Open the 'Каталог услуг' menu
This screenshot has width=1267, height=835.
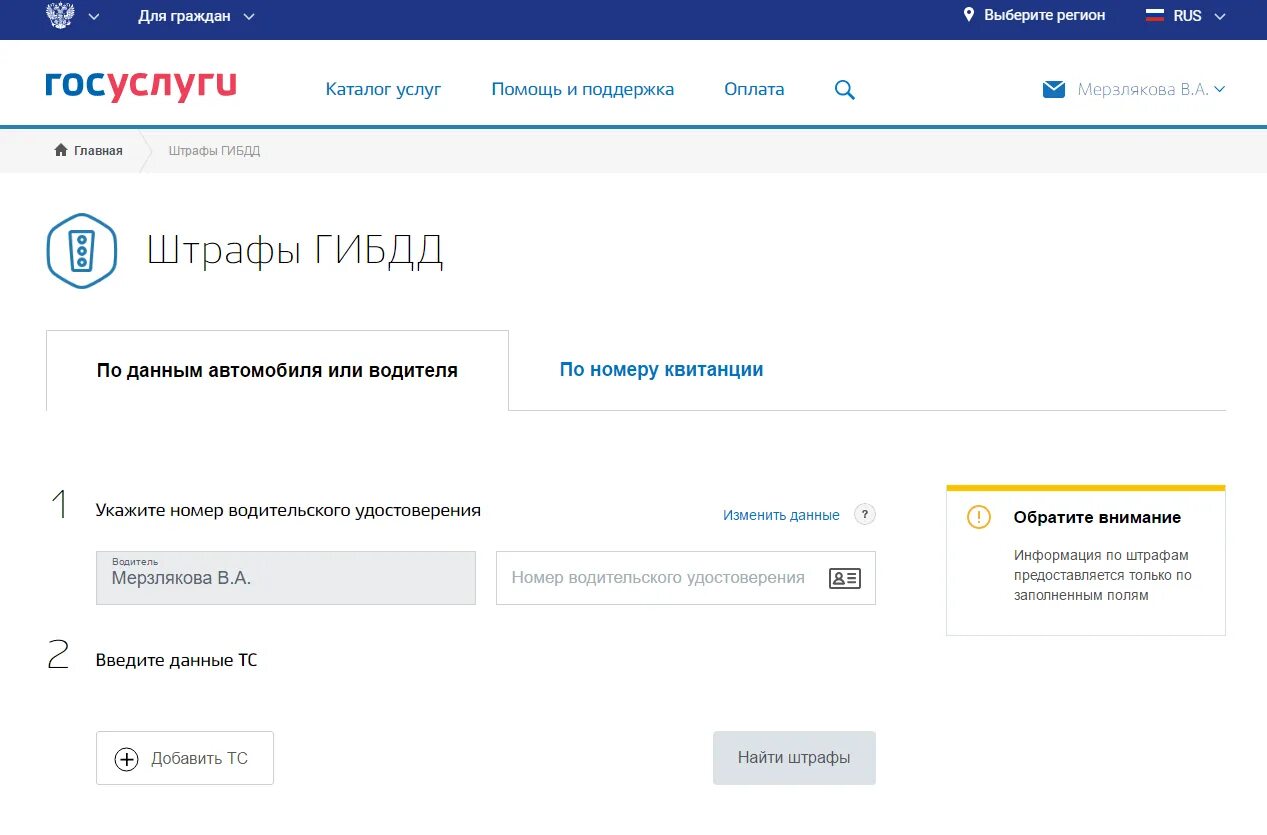(383, 89)
